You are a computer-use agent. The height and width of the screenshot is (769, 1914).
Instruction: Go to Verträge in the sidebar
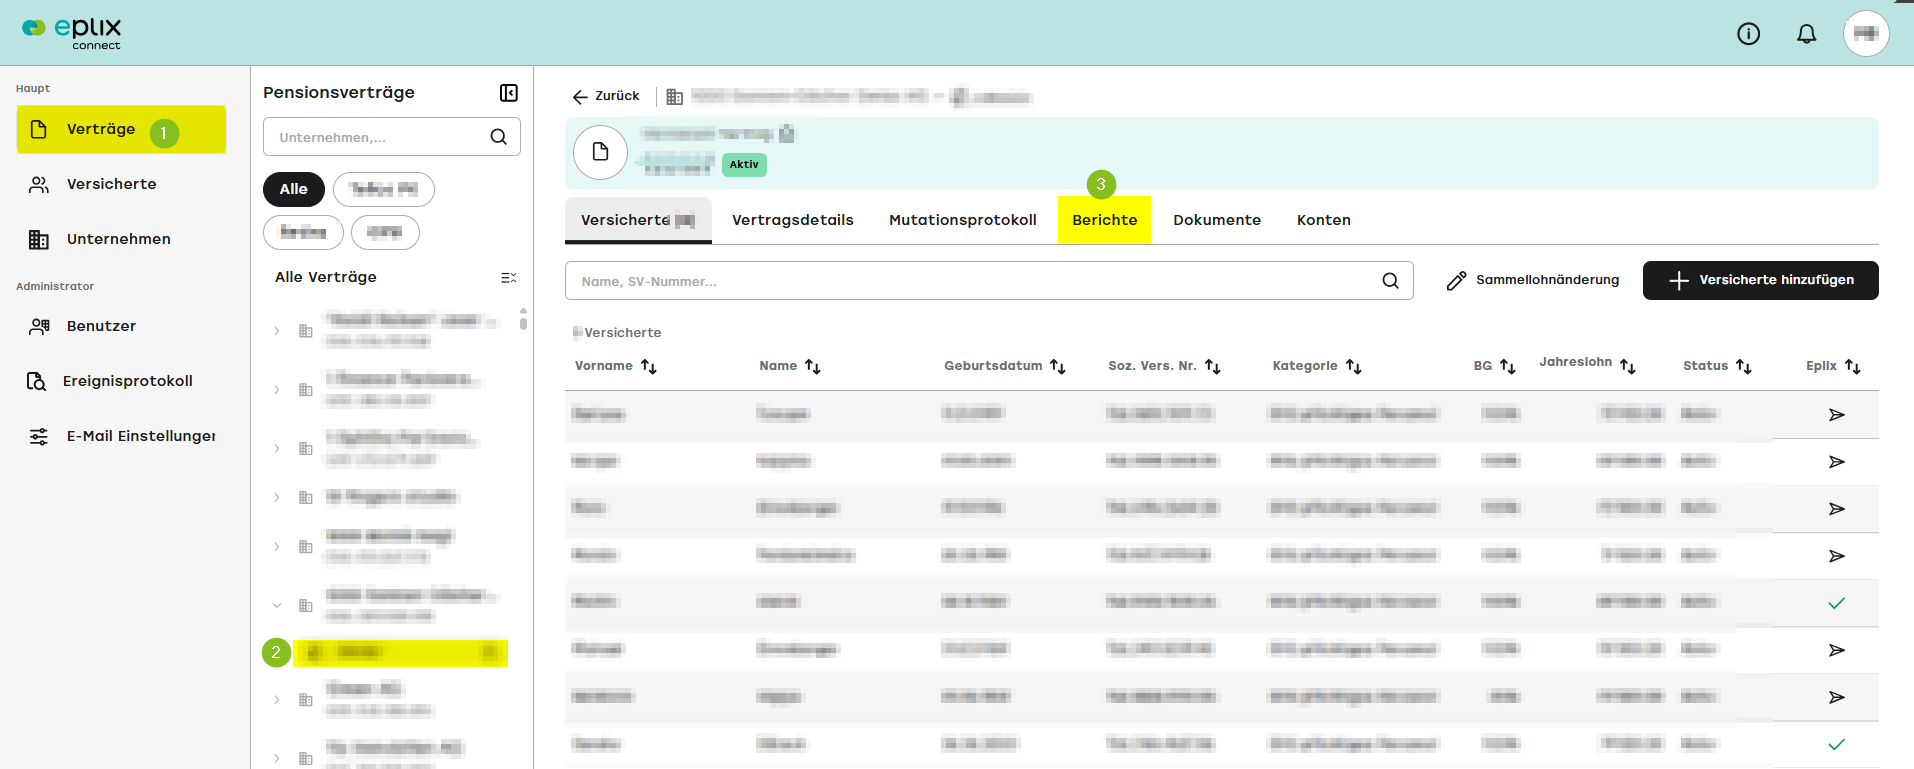click(x=121, y=129)
